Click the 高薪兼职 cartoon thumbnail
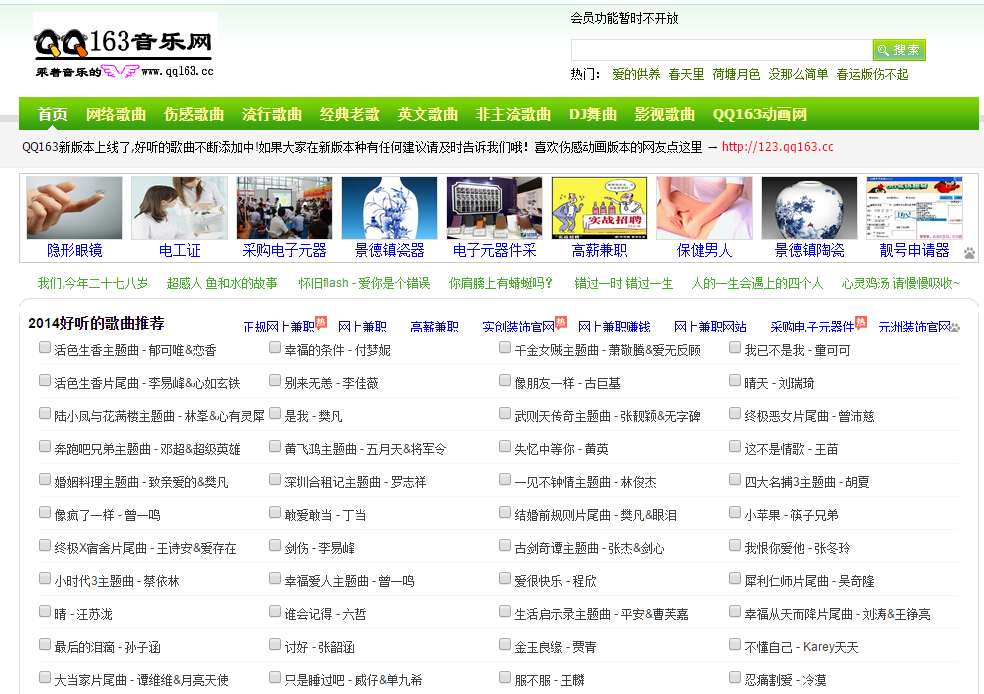Viewport: 984px width, 694px height. coord(599,208)
